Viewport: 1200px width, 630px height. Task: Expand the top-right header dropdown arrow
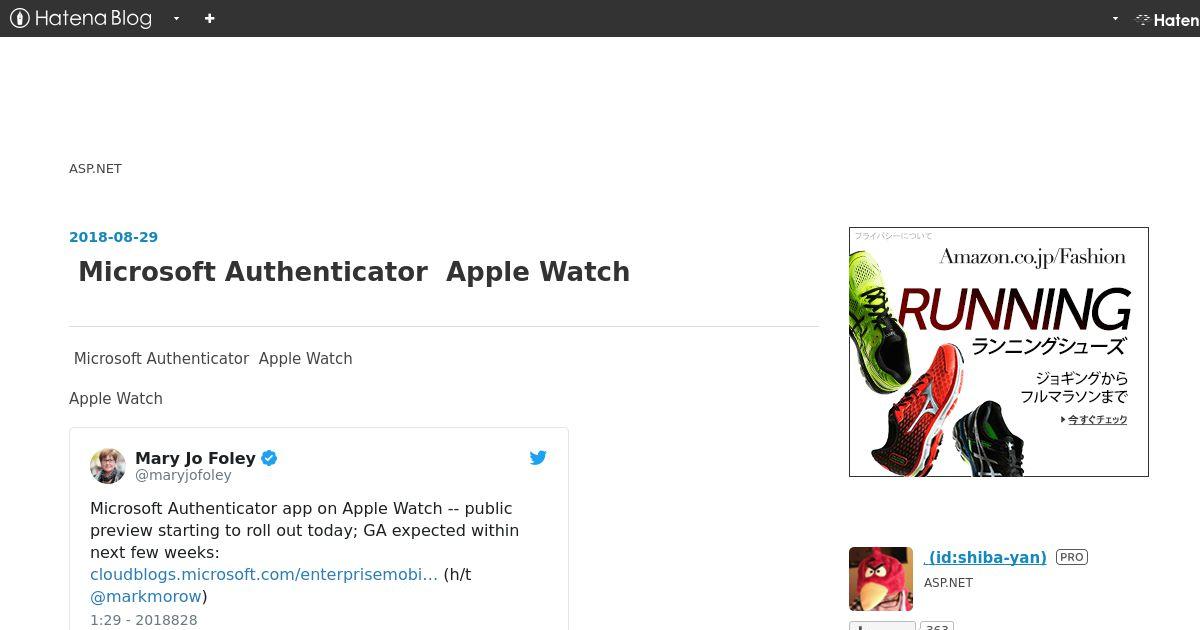point(1115,18)
